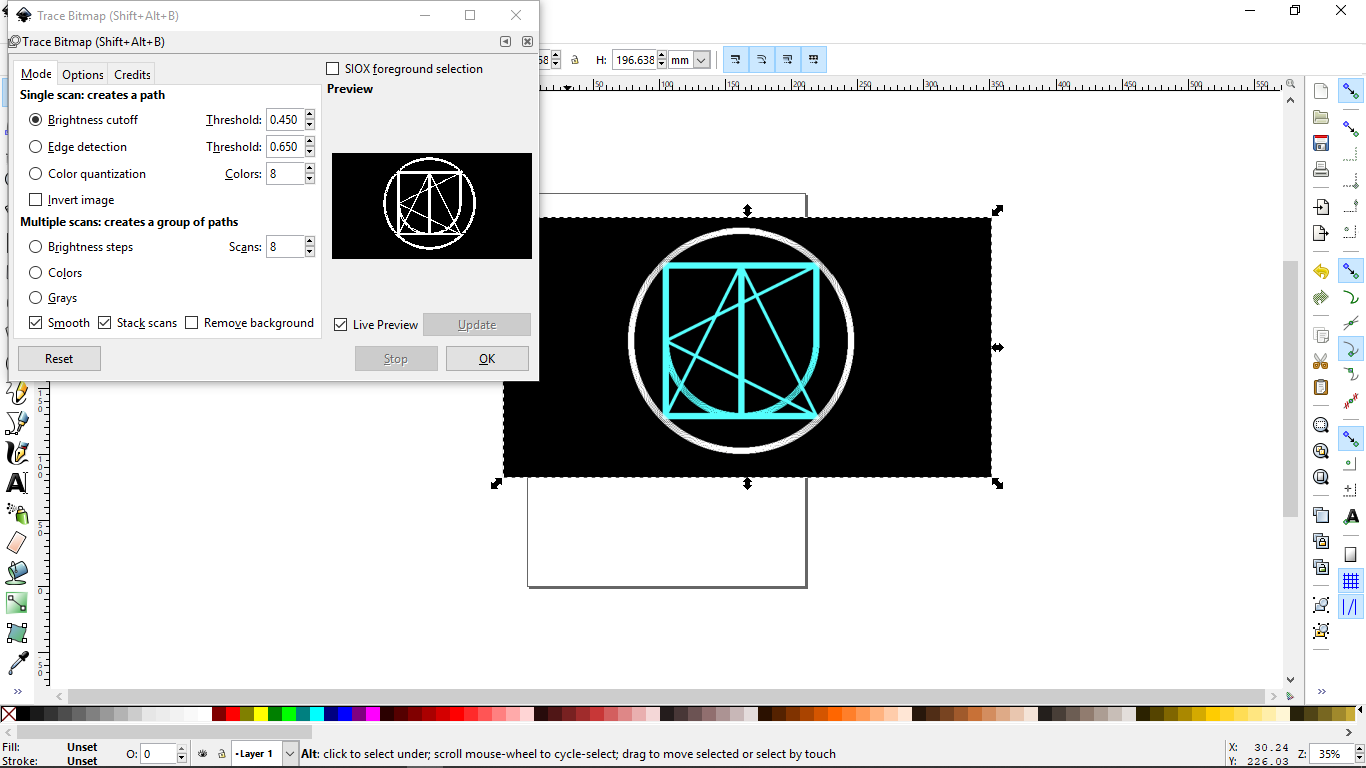
Task: Select the Pencil freehand tool
Action: [x=17, y=393]
